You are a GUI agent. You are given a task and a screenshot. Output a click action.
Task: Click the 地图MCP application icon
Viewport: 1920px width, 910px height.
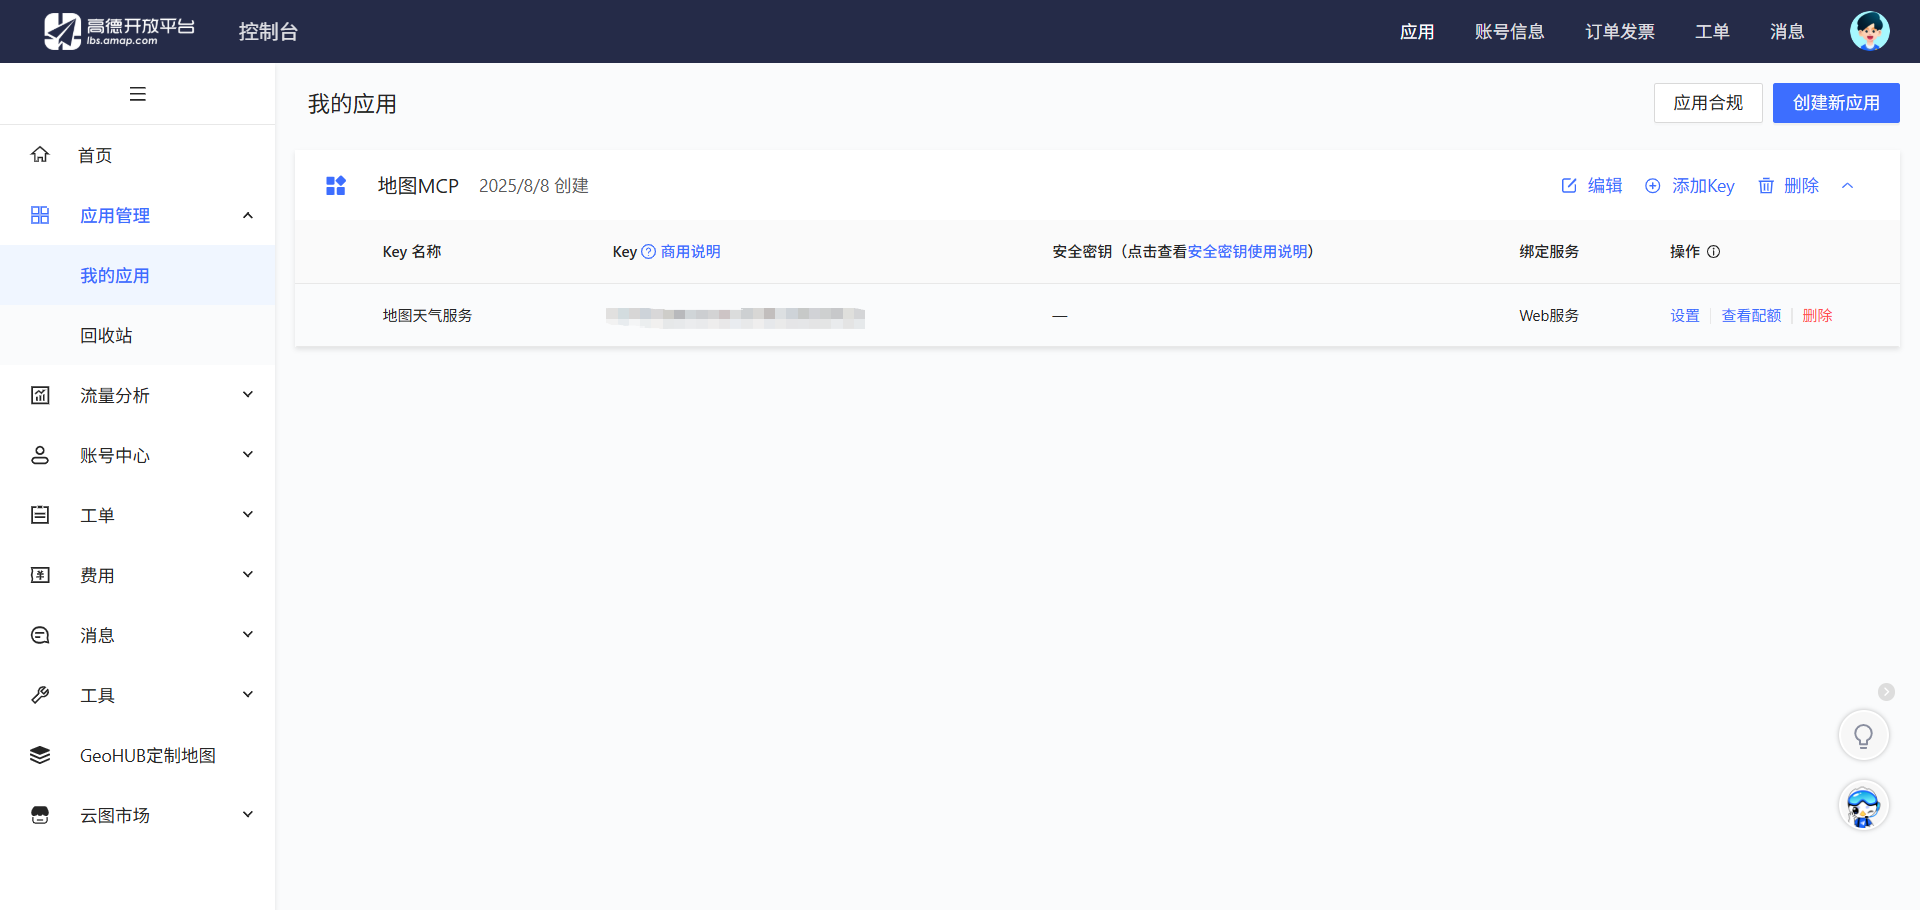pos(336,186)
